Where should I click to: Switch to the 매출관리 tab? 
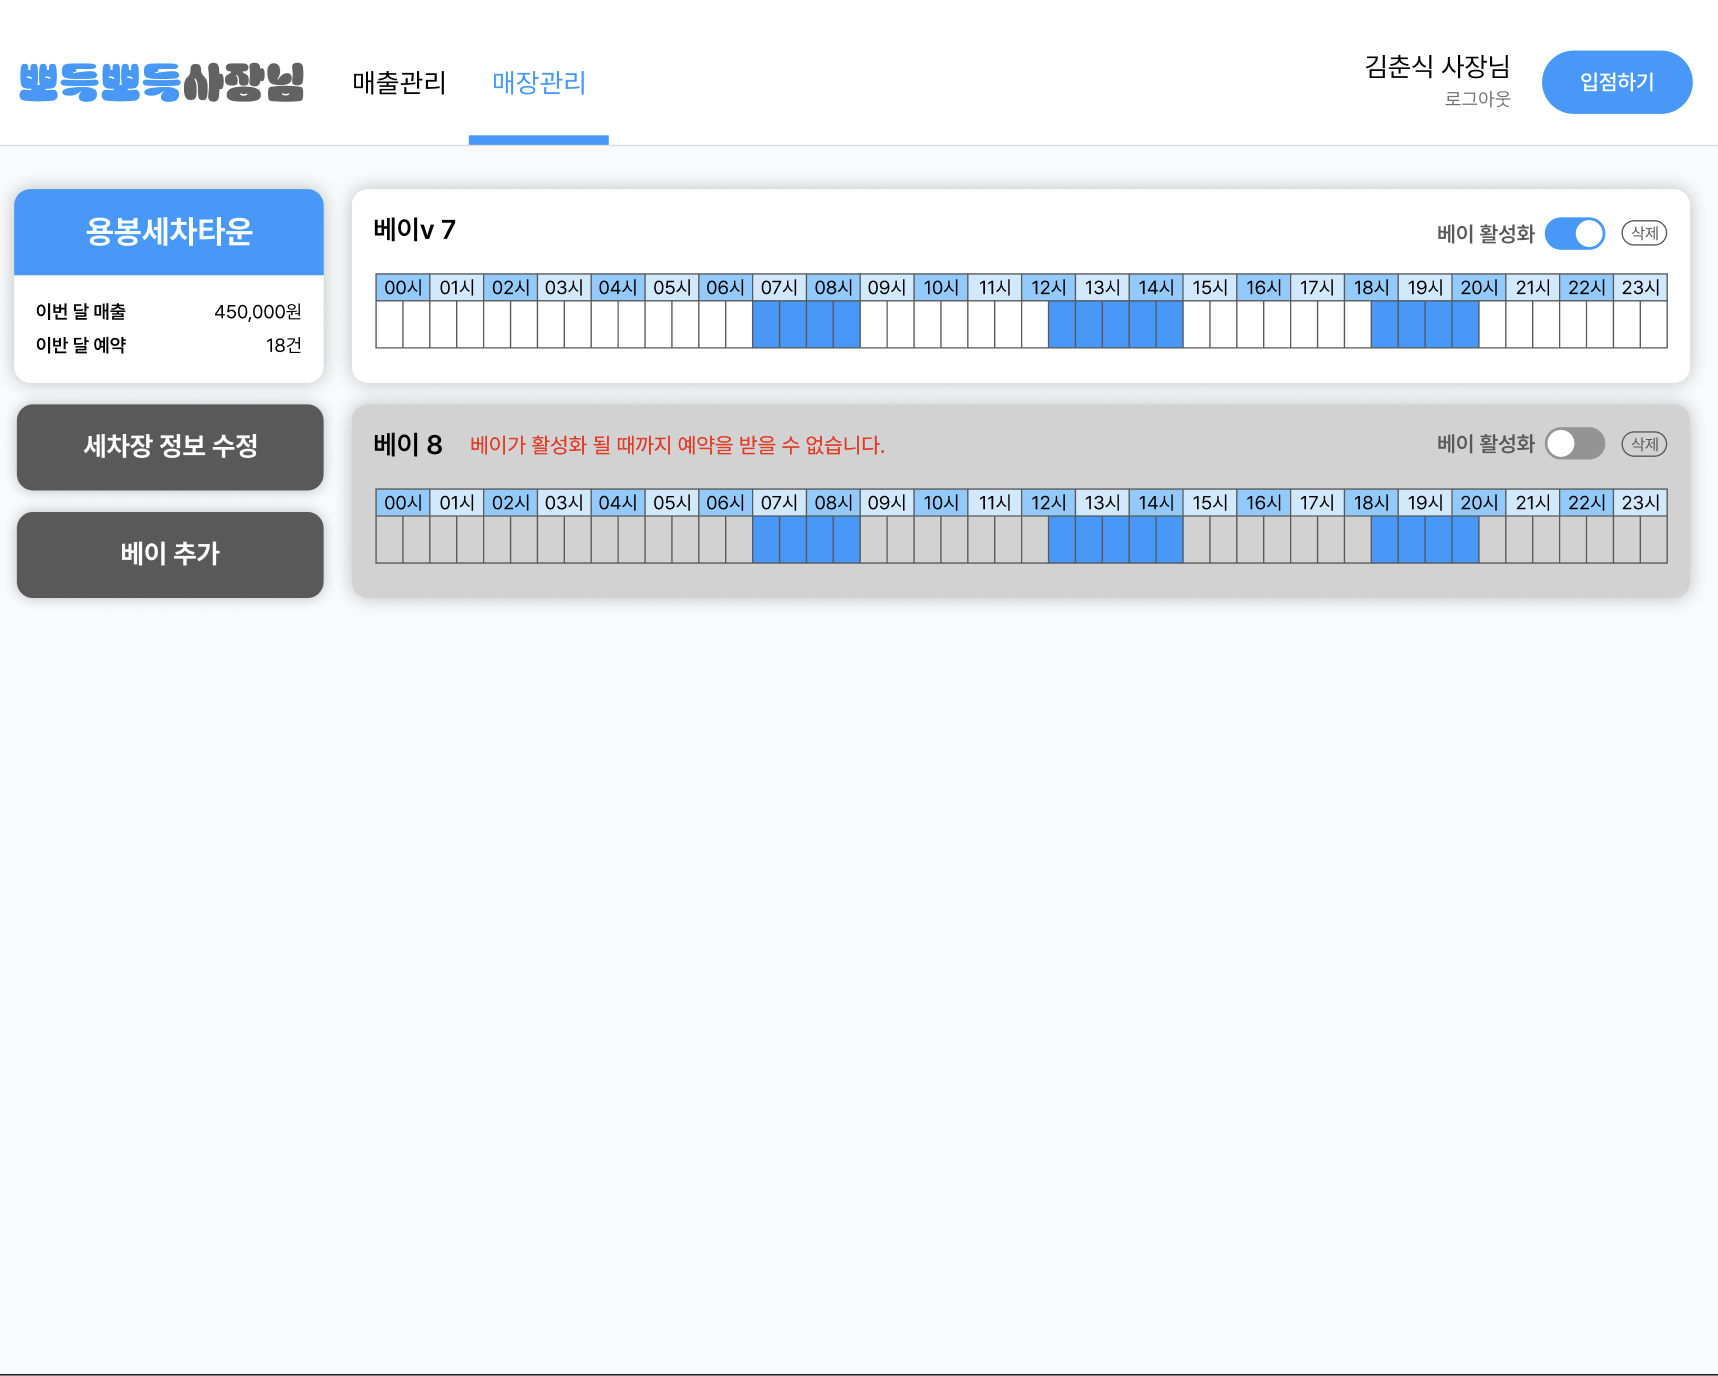pos(398,84)
